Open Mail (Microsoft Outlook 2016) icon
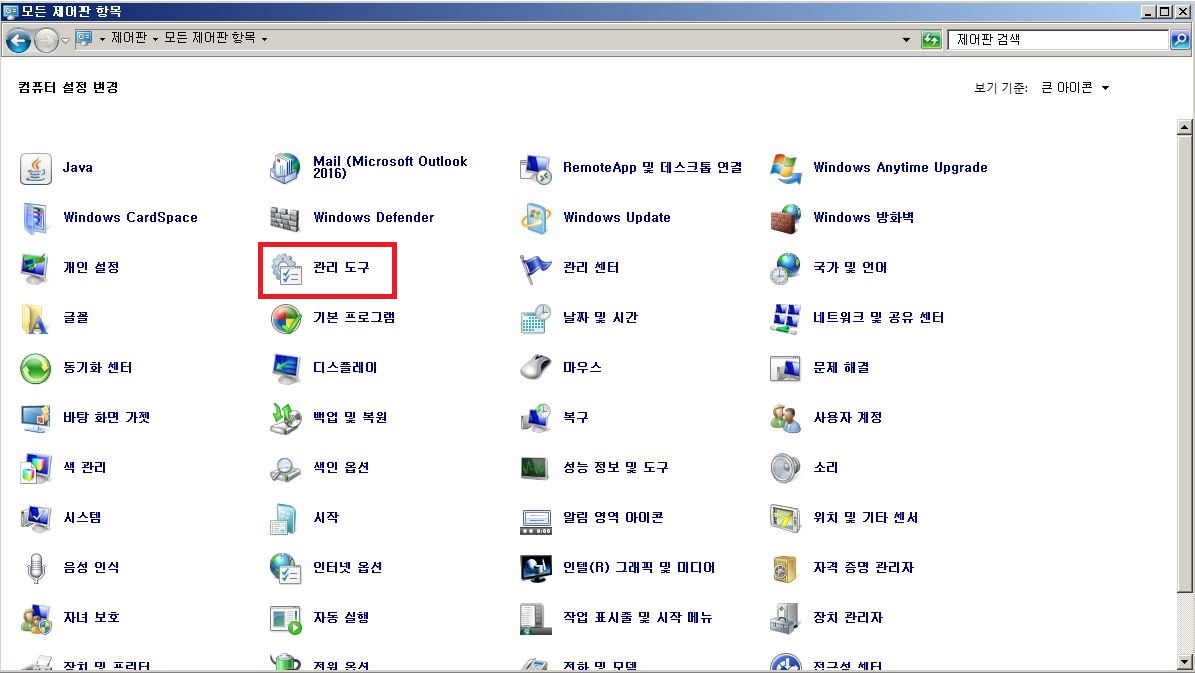The height and width of the screenshot is (673, 1195). (285, 168)
